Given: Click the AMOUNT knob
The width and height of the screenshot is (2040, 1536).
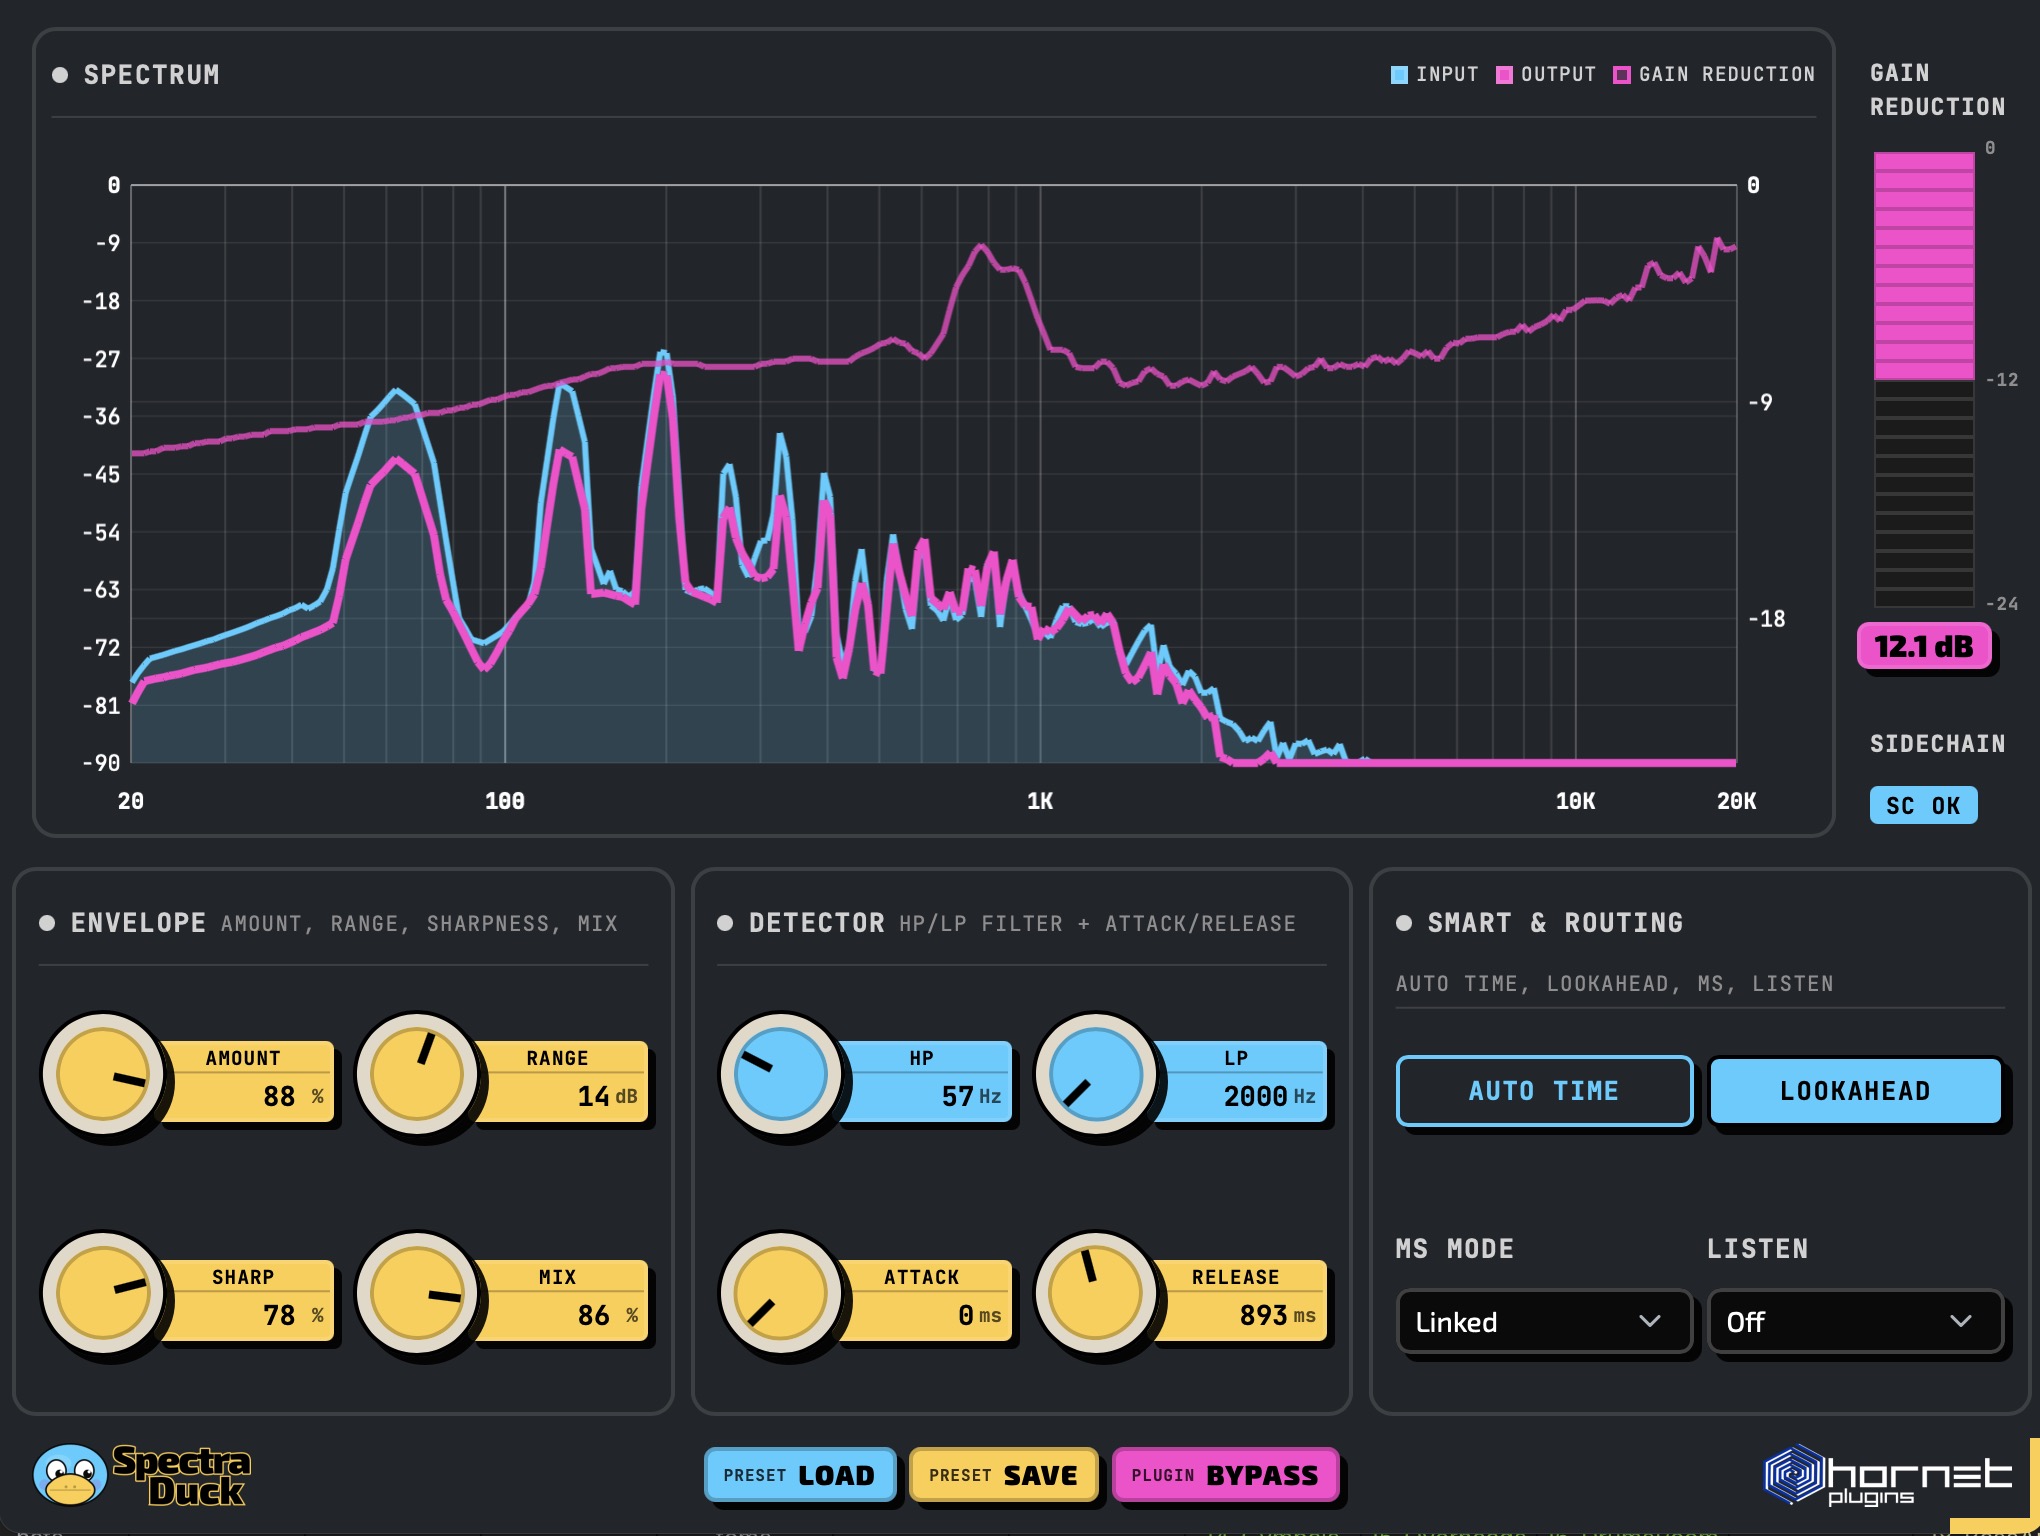Looking at the screenshot, I should 103,1075.
